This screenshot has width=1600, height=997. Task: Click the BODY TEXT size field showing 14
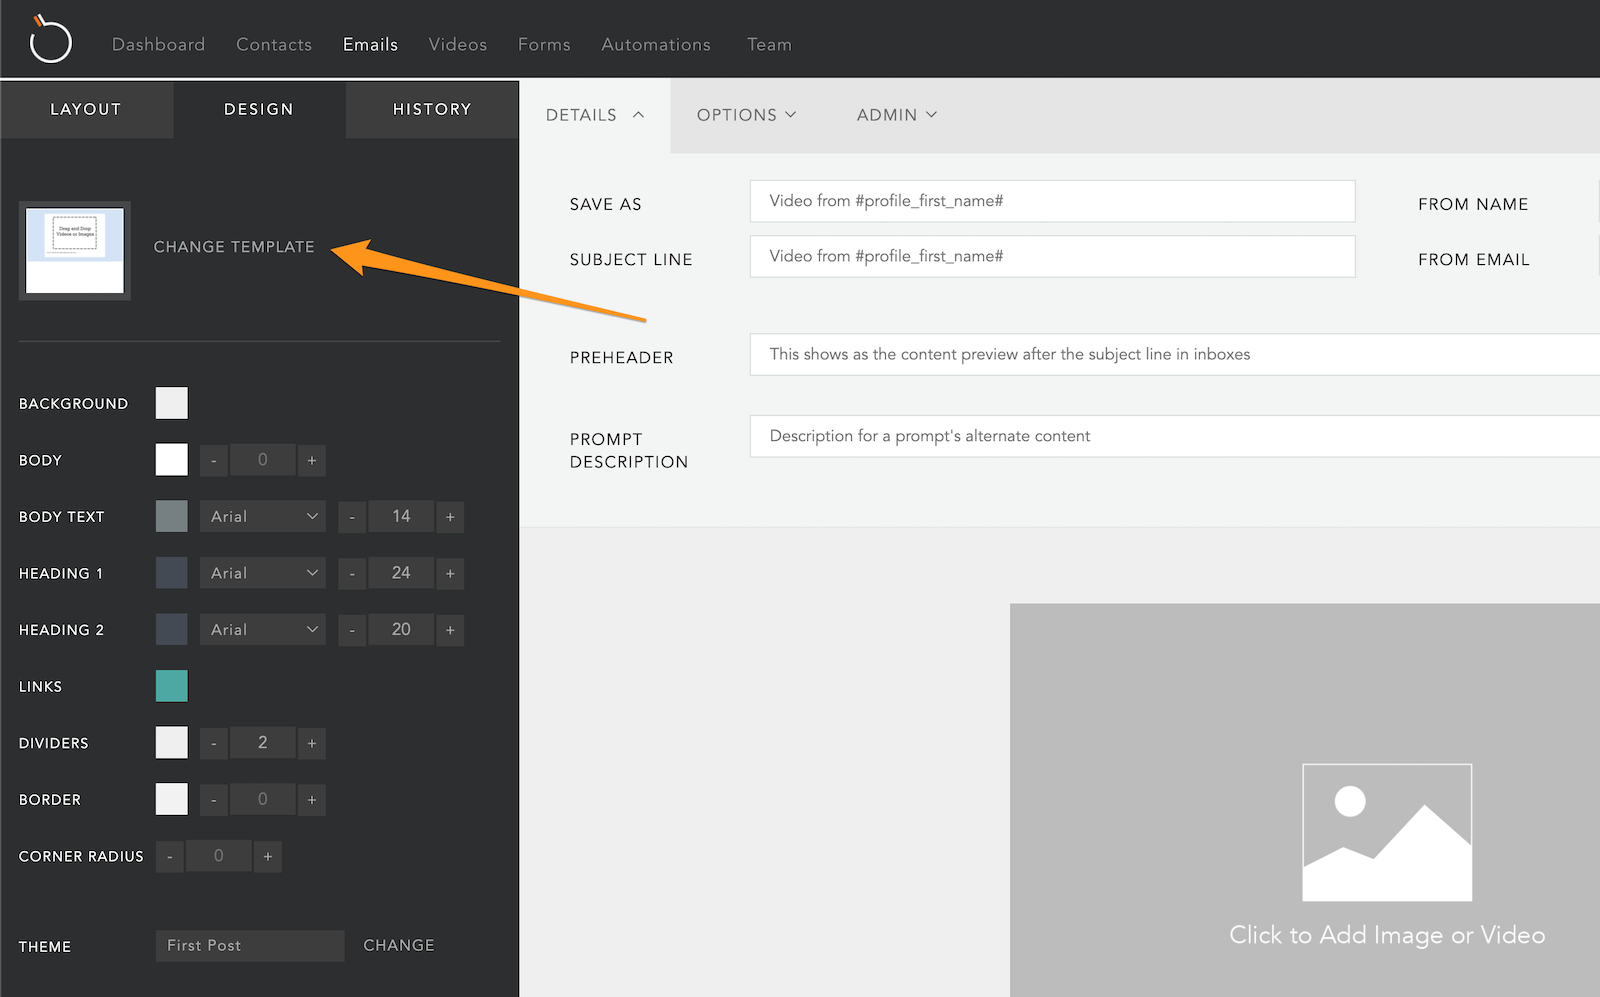pos(401,516)
